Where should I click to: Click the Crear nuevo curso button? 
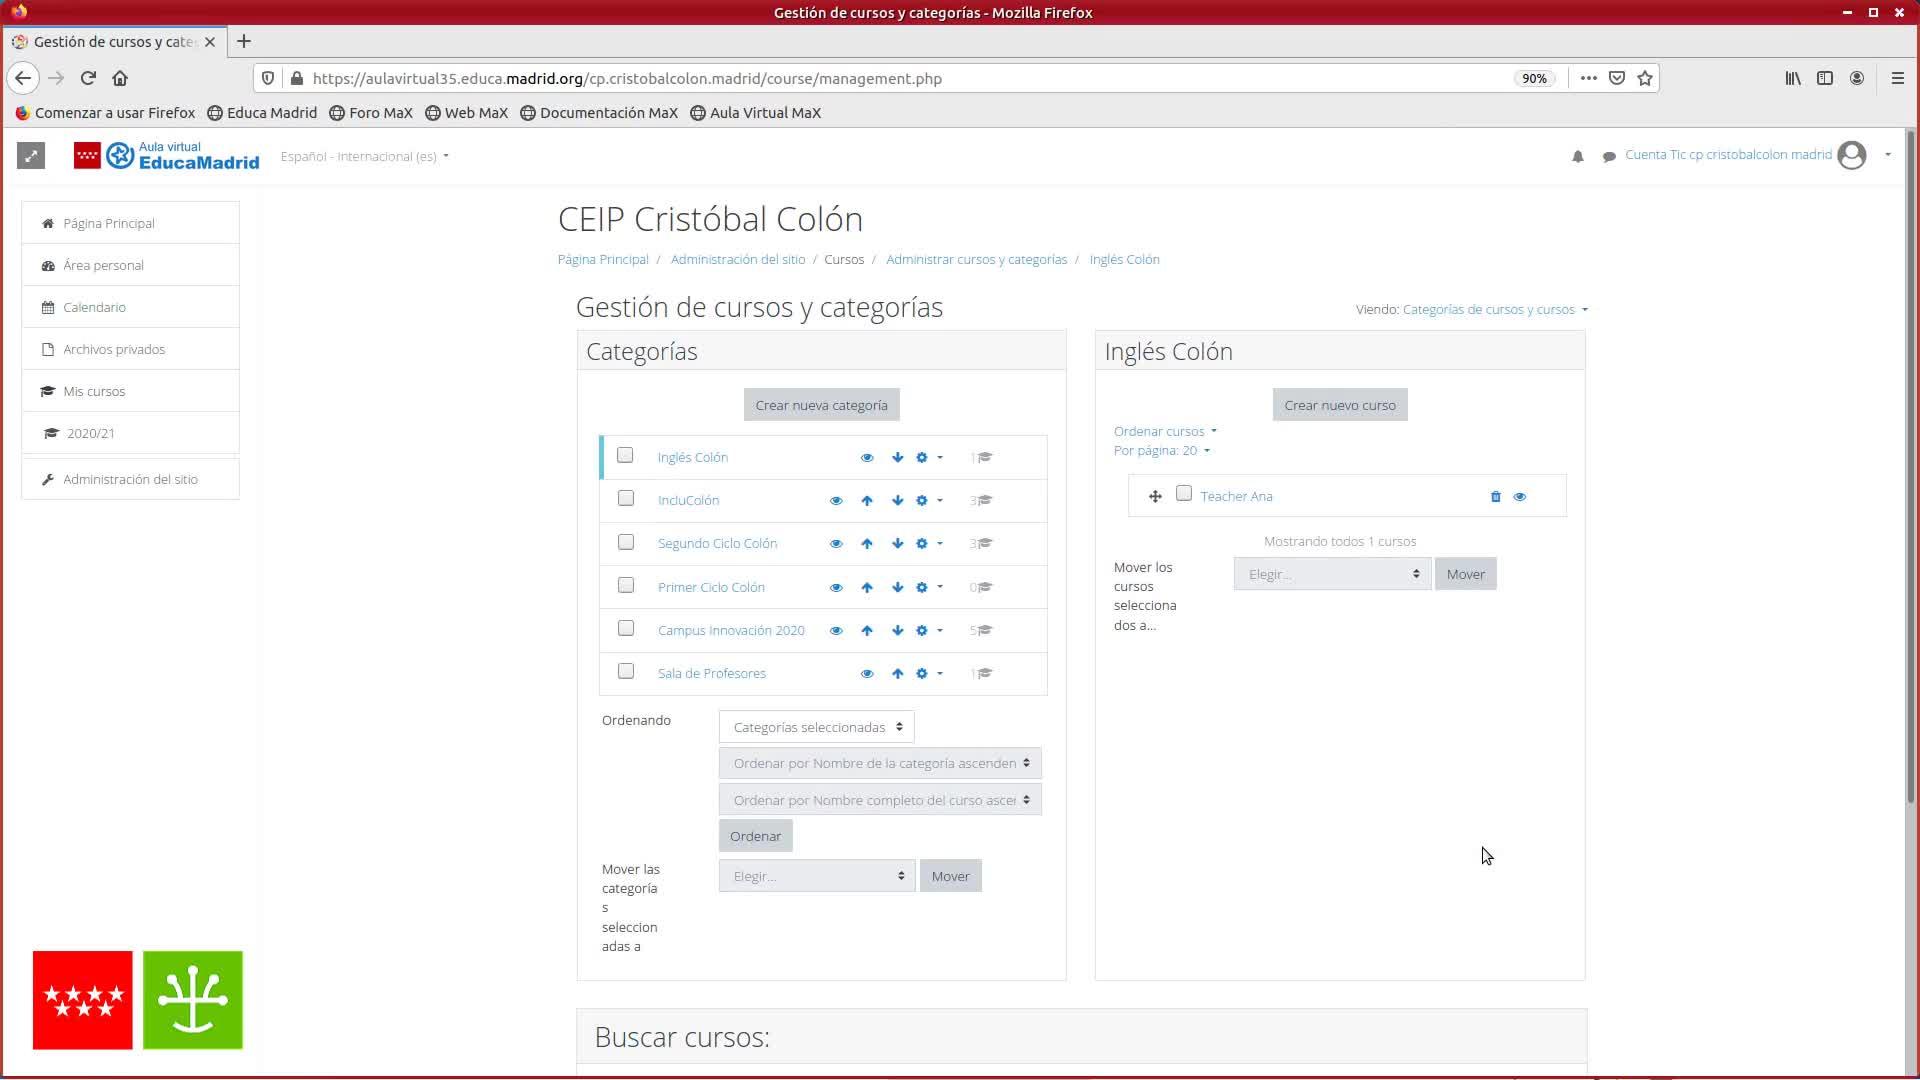[1339, 406]
